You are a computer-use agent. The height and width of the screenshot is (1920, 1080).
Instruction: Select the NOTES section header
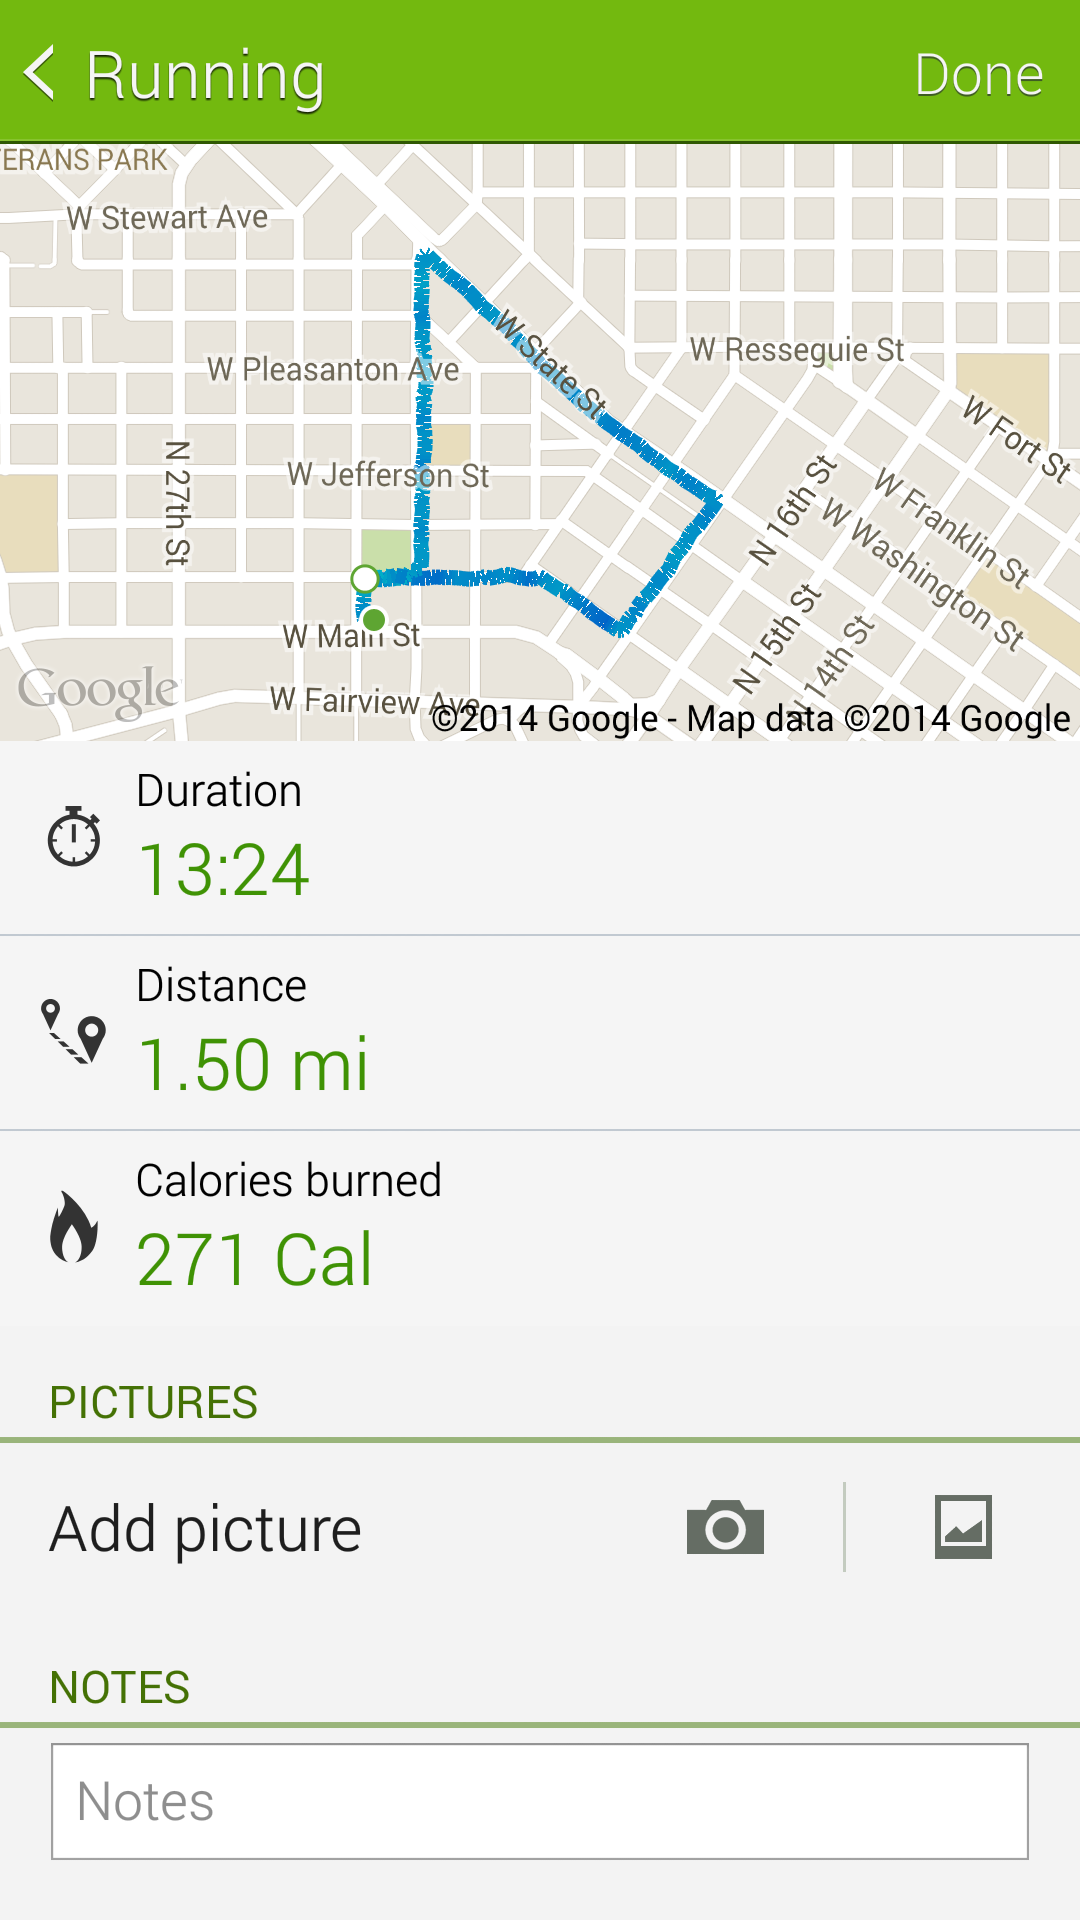pos(120,1687)
